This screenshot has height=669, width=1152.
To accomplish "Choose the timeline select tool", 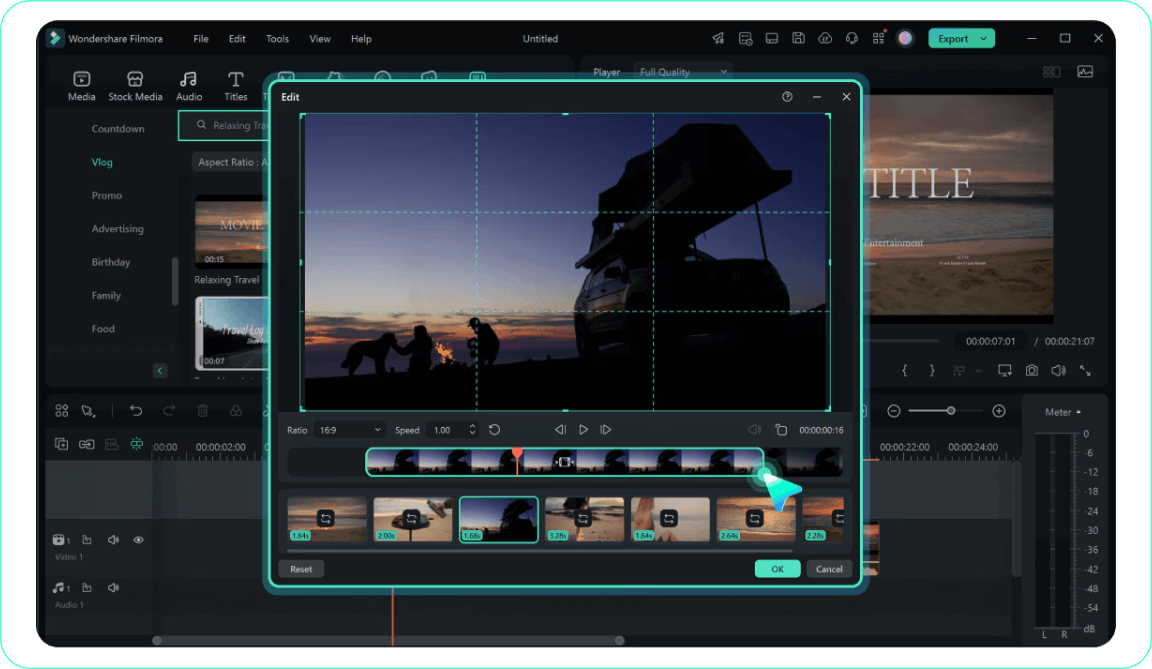I will 89,411.
